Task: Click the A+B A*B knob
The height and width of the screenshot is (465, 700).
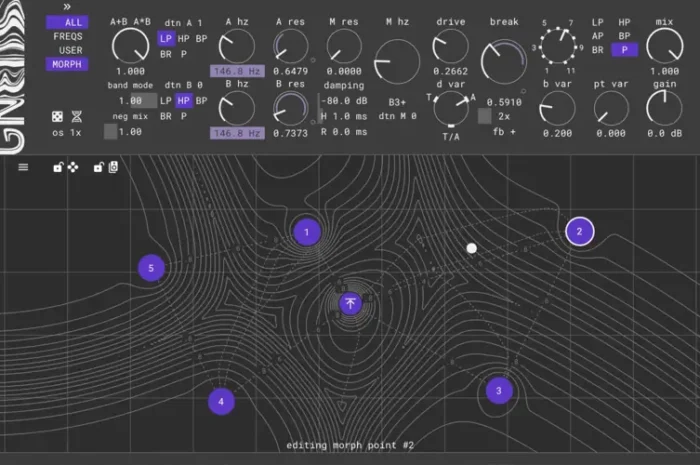Action: tap(130, 46)
